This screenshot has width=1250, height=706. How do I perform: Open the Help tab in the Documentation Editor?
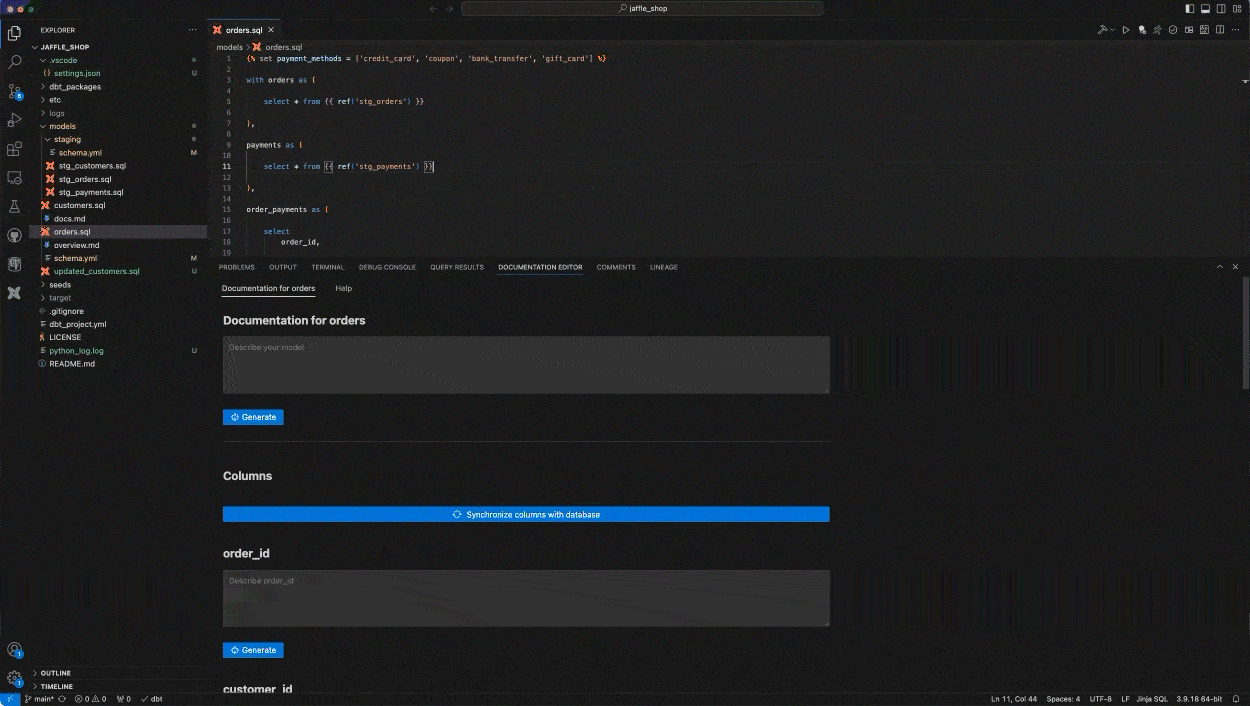coord(343,288)
